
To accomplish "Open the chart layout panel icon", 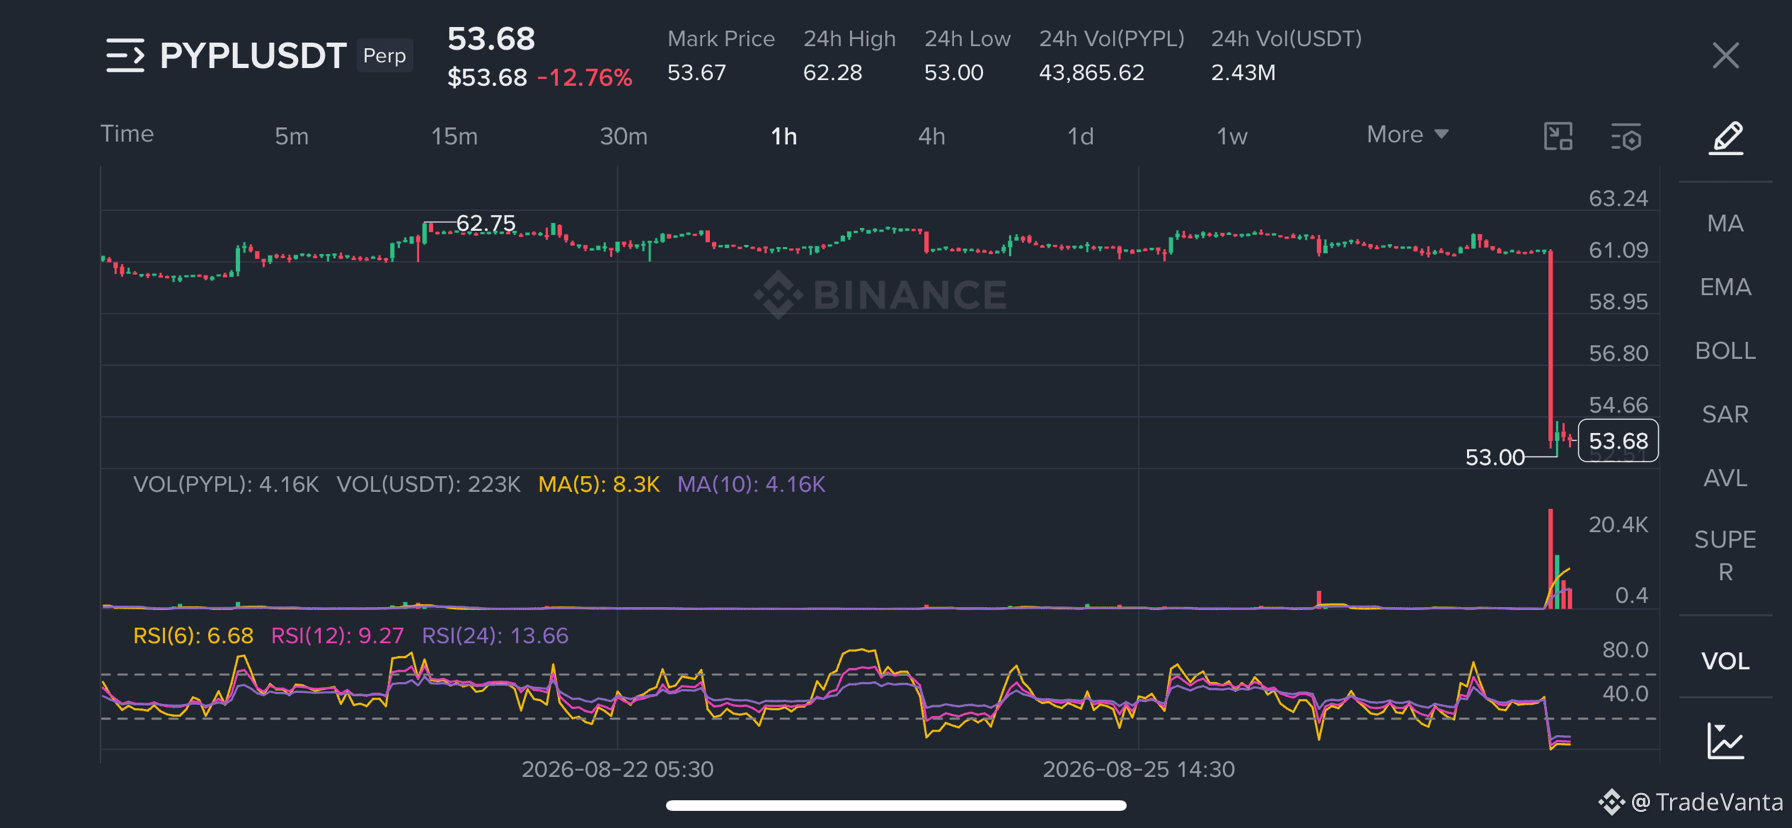I will pyautogui.click(x=1558, y=136).
